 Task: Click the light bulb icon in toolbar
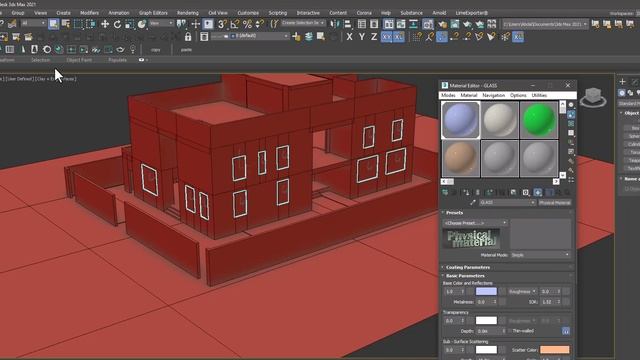click(x=133, y=49)
